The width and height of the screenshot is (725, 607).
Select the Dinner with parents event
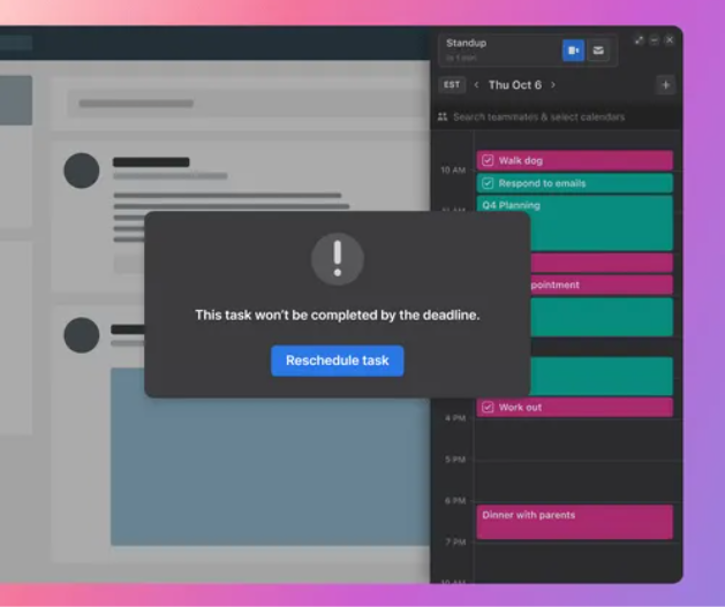[574, 521]
